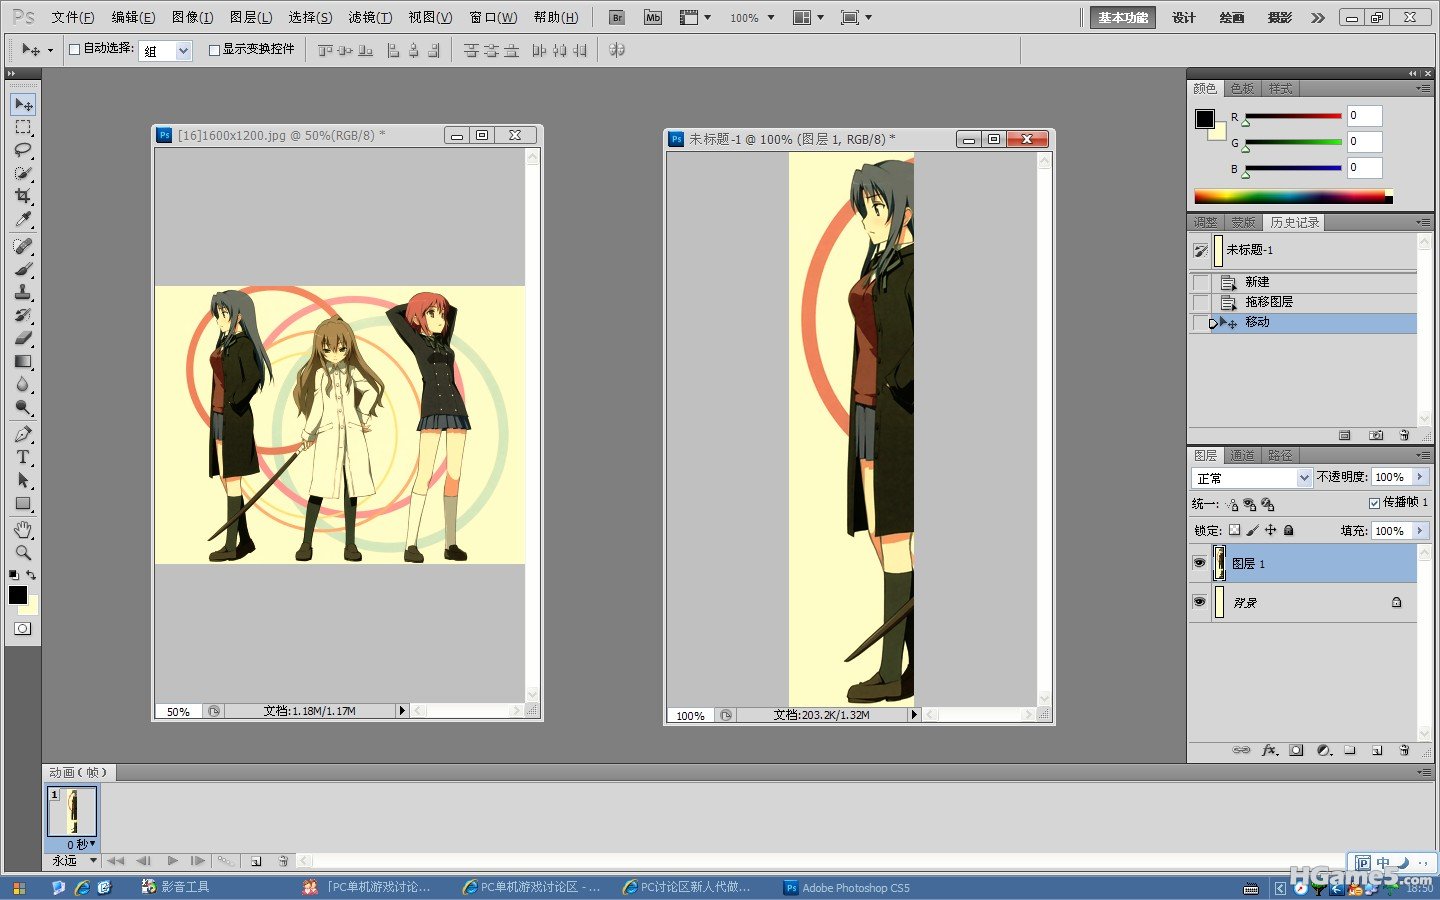Open the 不透明度 slider arrow
Image resolution: width=1440 pixels, height=900 pixels.
pos(1419,477)
